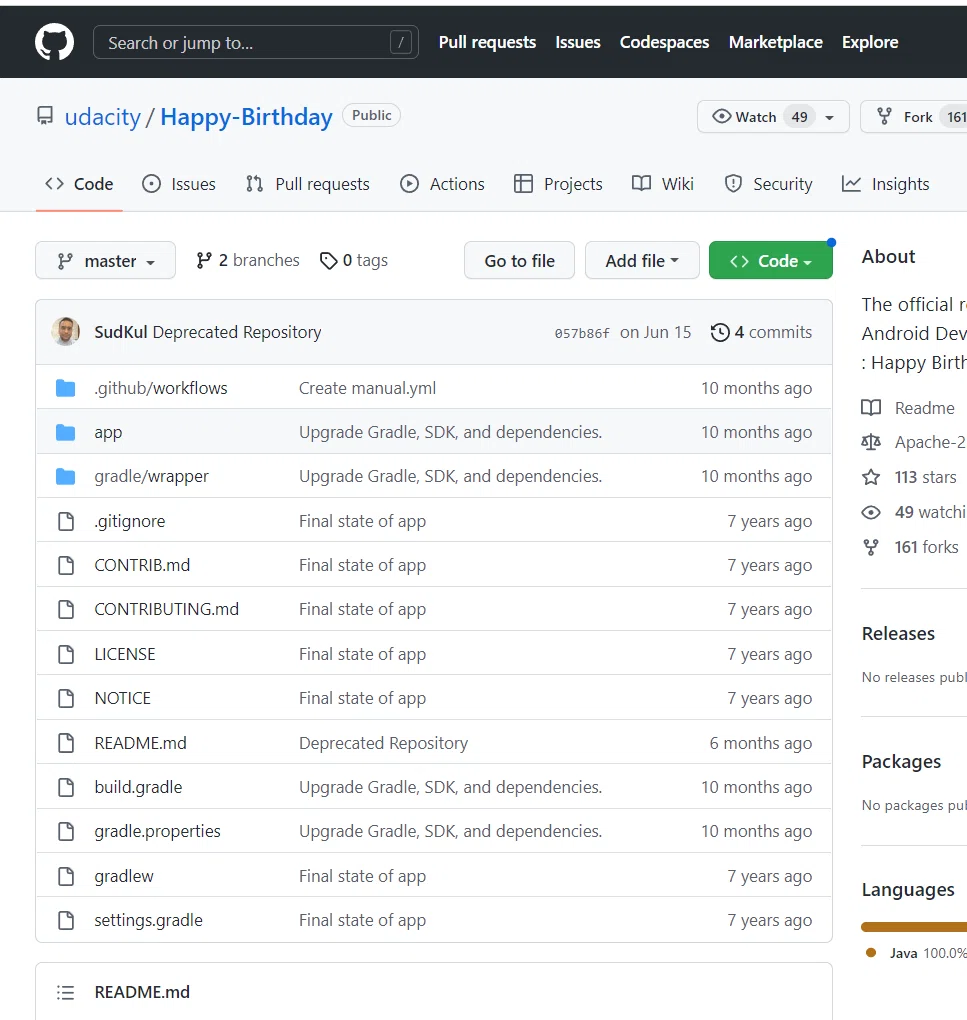Click the Java 100.0% language entry
The width and height of the screenshot is (967, 1020).
tap(916, 953)
